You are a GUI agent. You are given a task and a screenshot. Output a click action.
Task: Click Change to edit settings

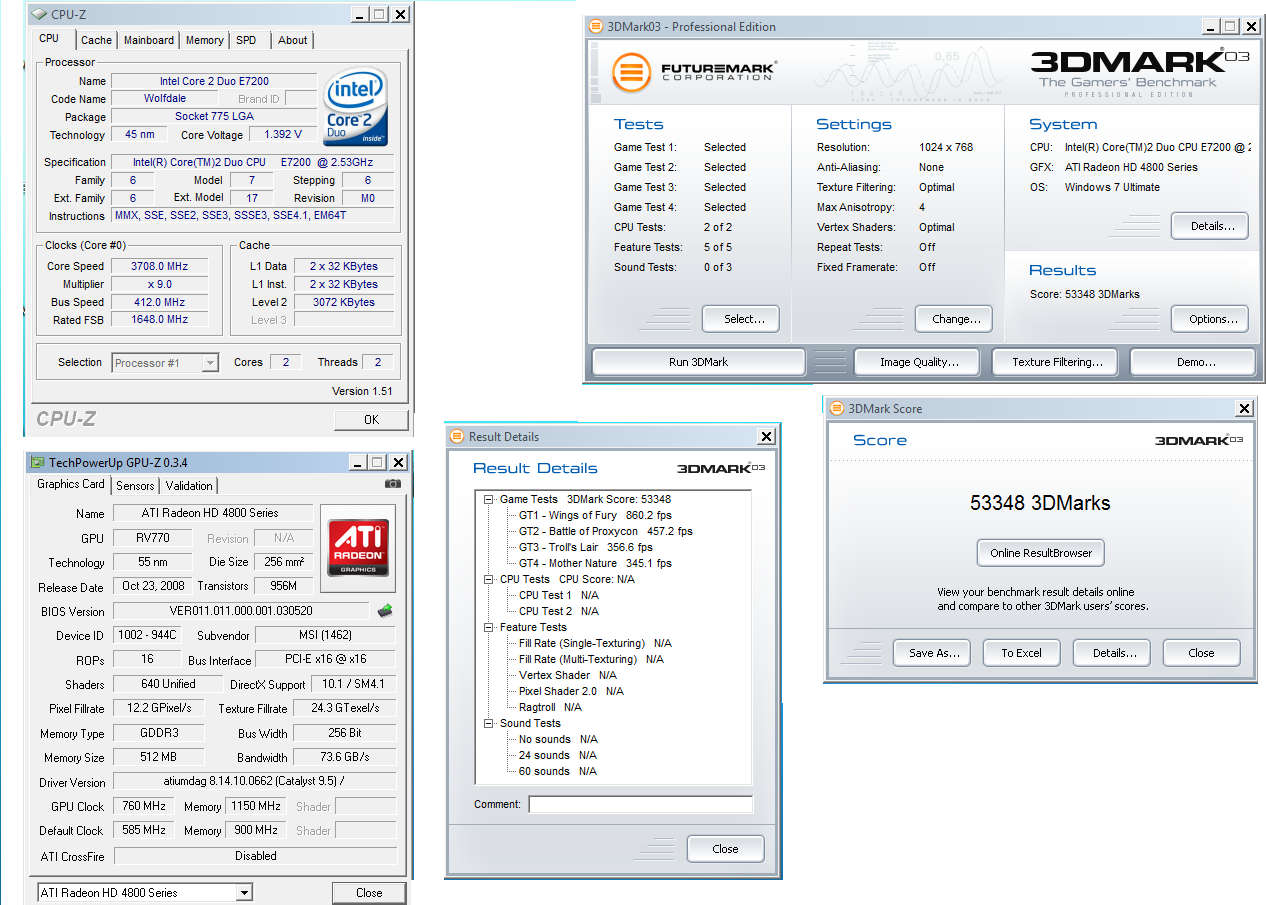956,319
